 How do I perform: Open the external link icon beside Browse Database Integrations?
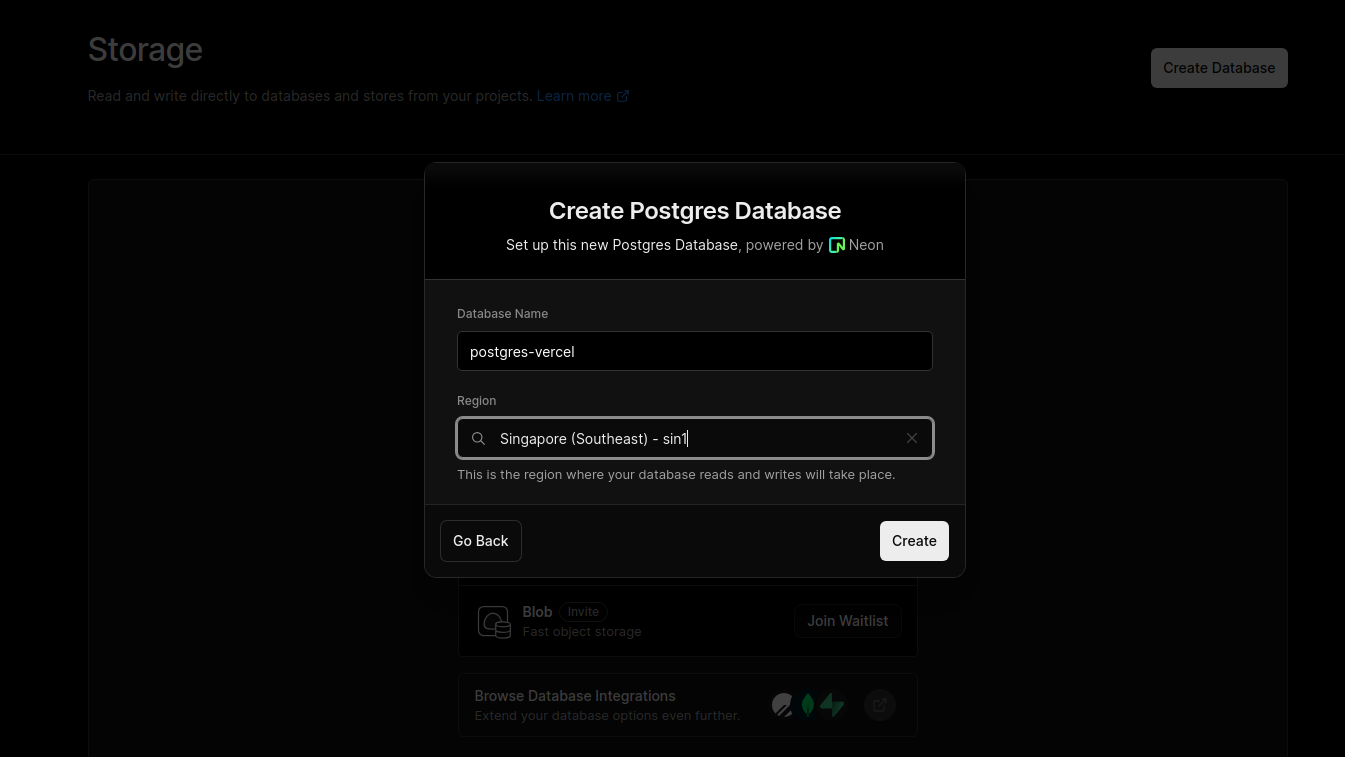[880, 705]
